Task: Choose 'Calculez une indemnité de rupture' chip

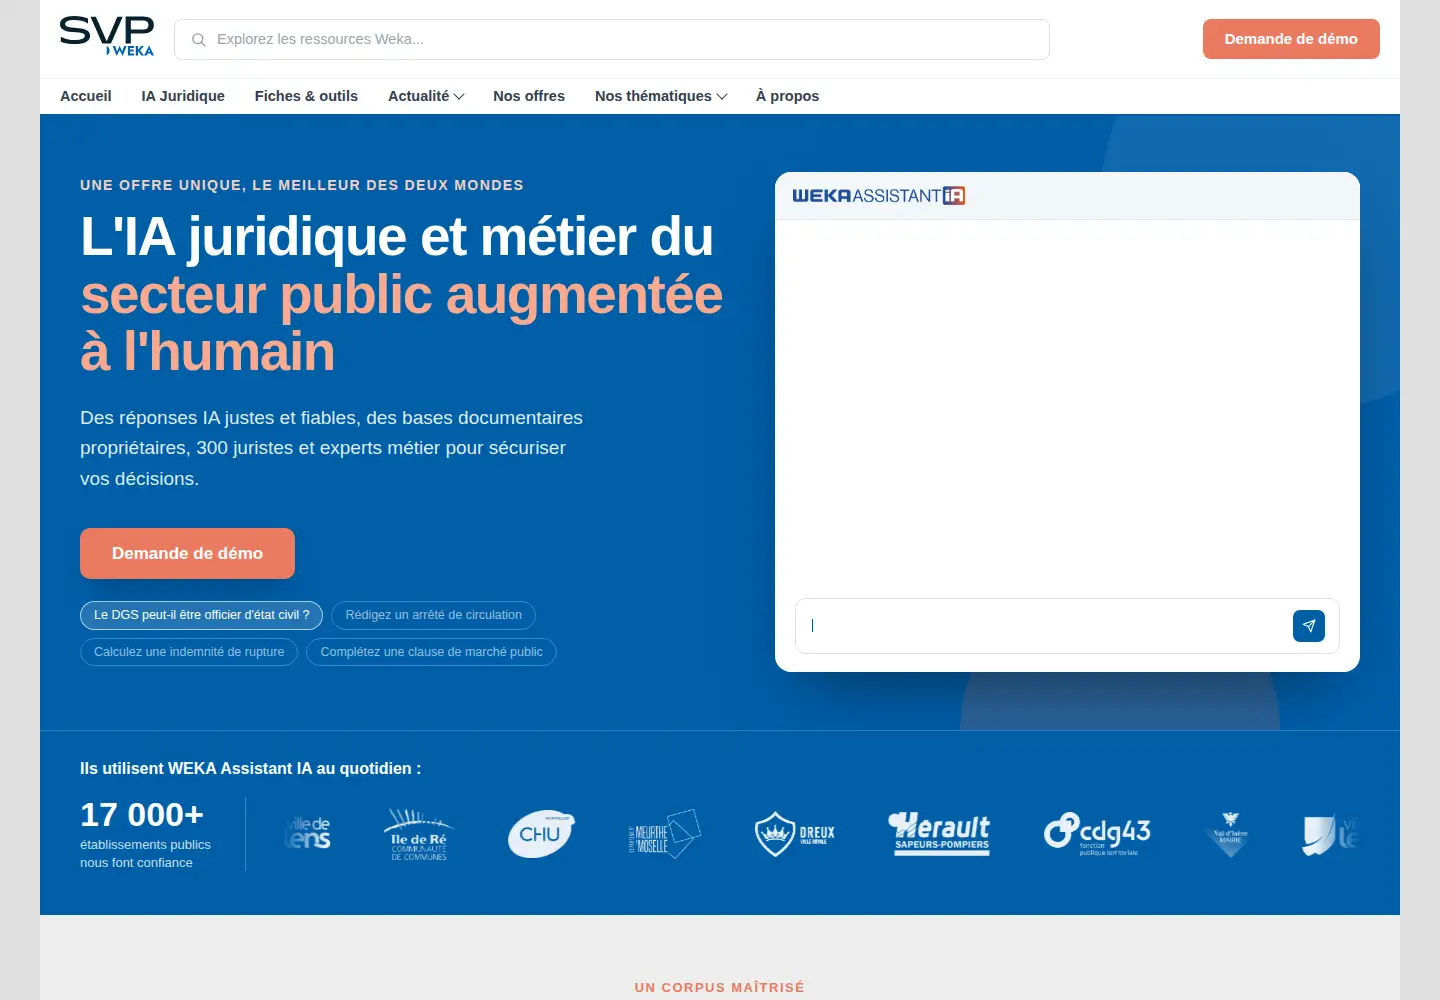Action: (x=189, y=652)
